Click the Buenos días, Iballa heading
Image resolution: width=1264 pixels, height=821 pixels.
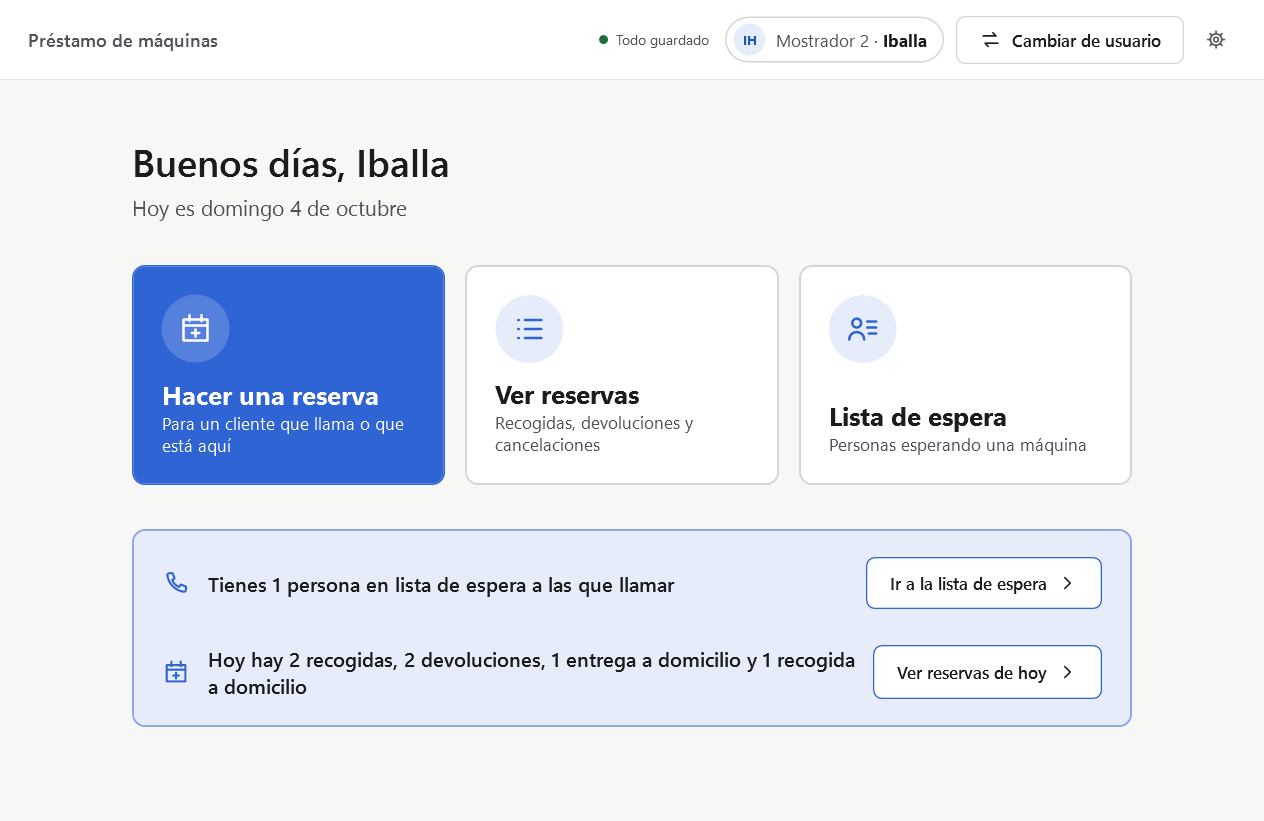(x=291, y=164)
